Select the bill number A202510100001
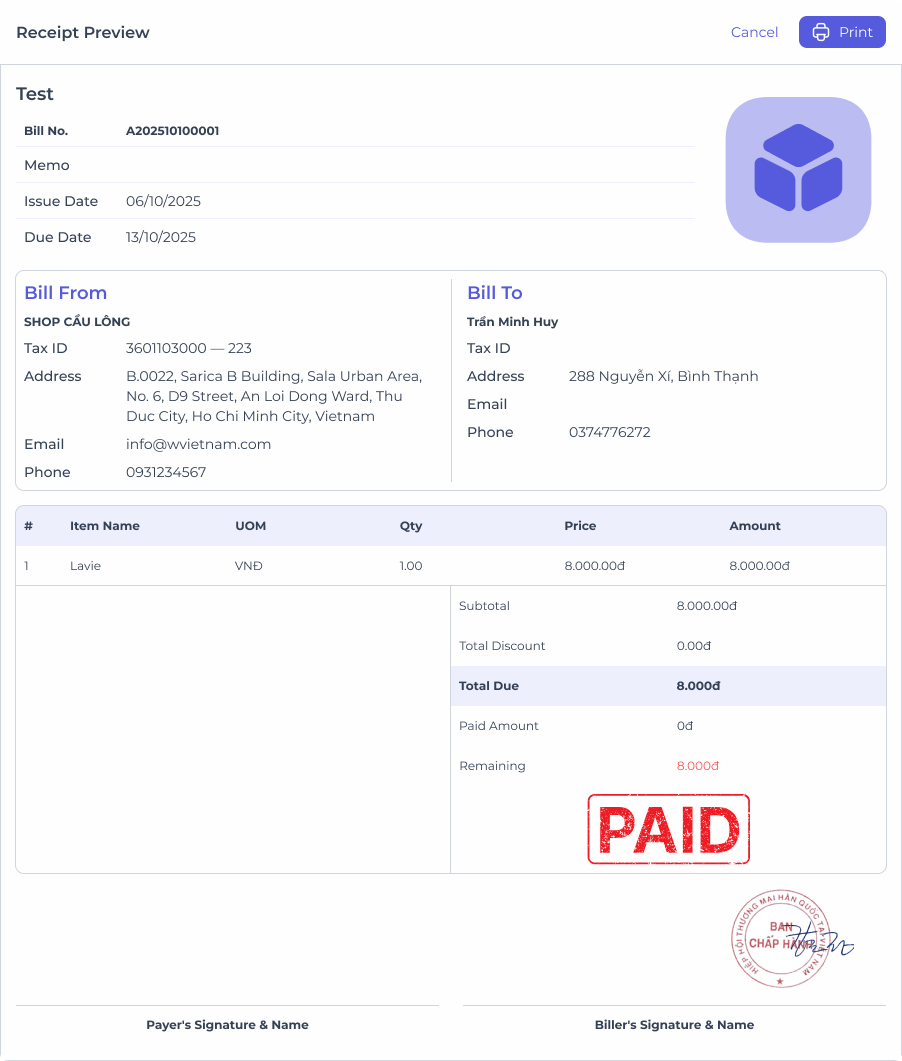Image resolution: width=902 pixels, height=1061 pixels. tap(173, 131)
